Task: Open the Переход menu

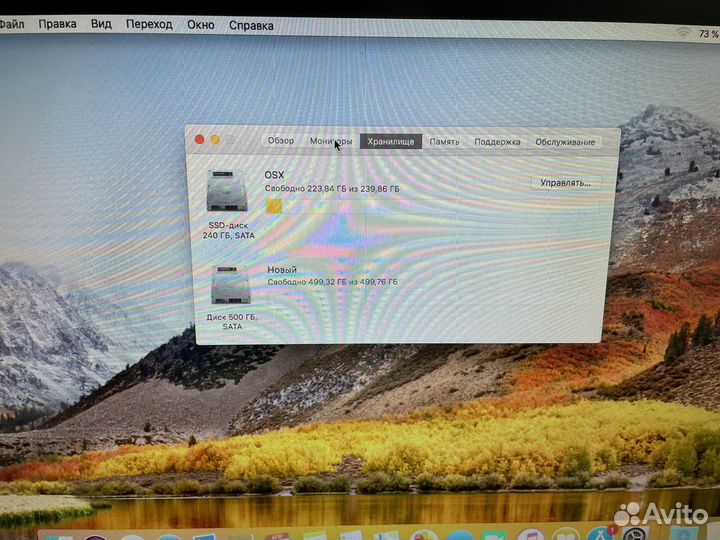Action: [x=149, y=25]
